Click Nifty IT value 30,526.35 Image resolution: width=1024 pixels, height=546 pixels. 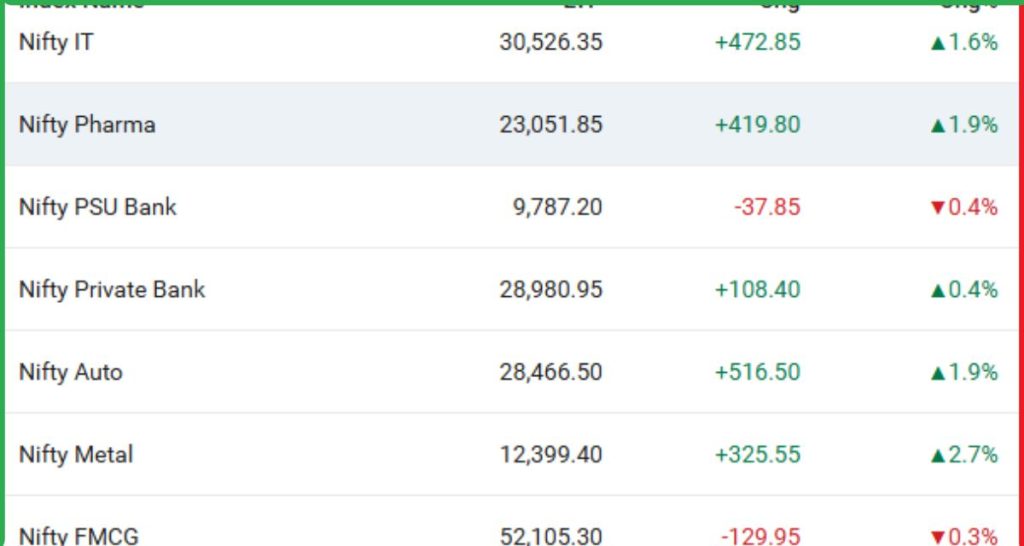click(551, 42)
